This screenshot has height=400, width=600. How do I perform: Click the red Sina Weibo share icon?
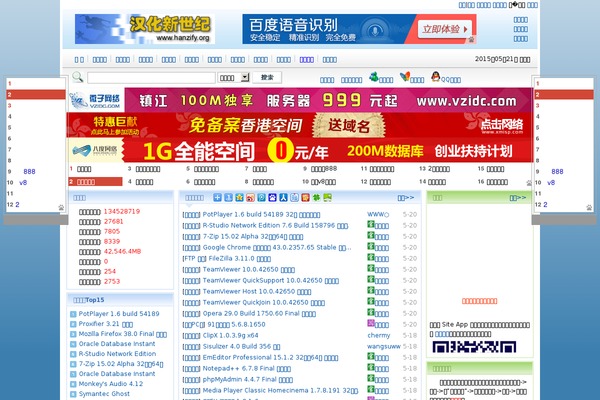(x=251, y=198)
